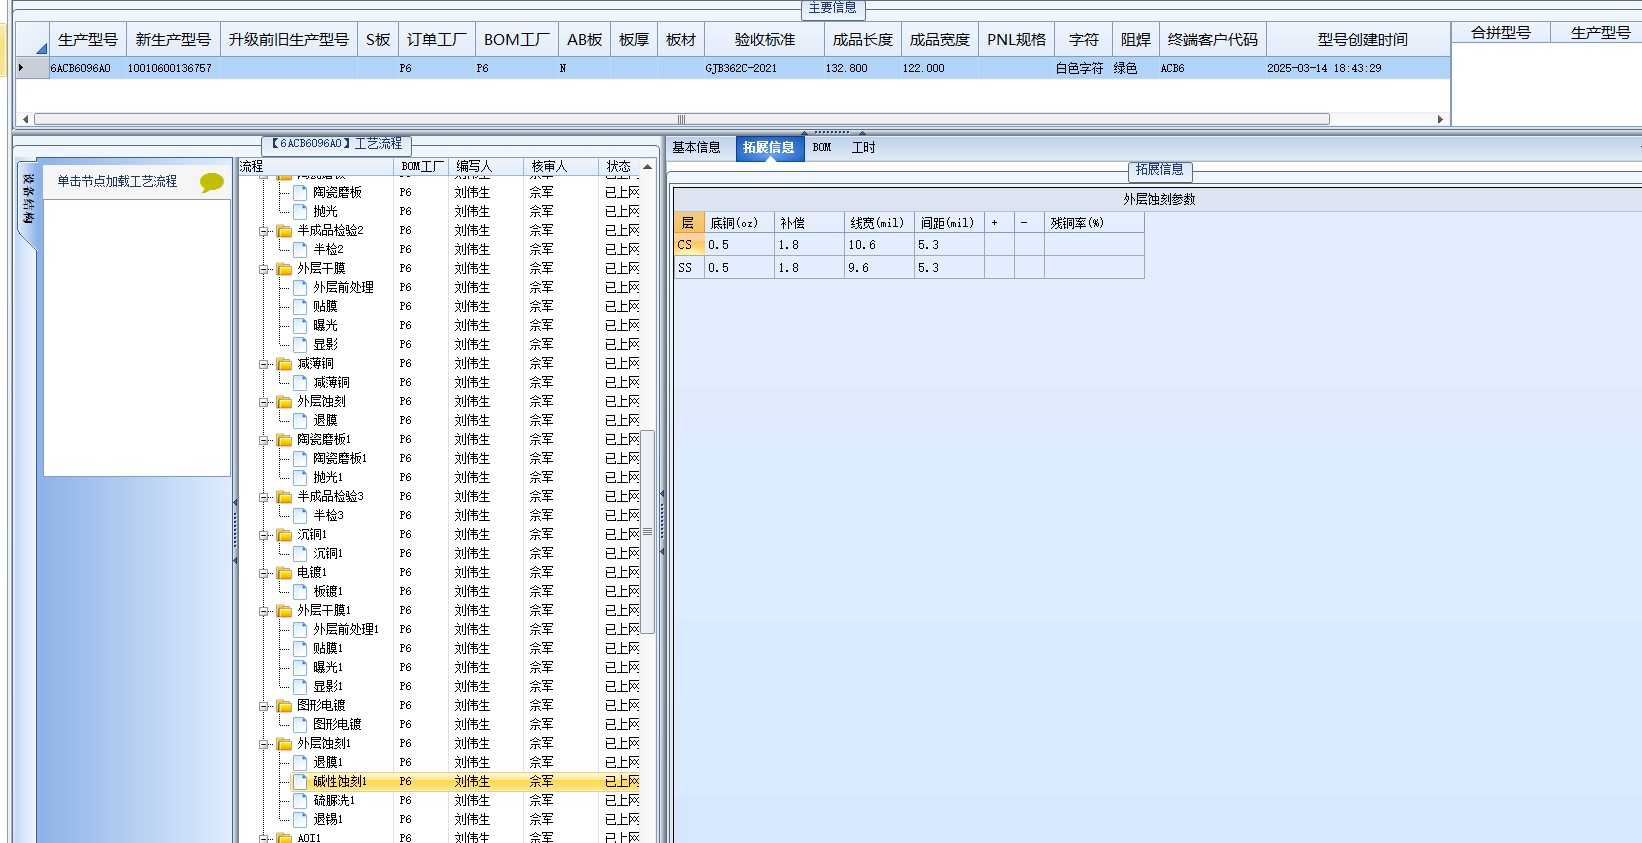Click folder icon of 半成品检验2 node
The width and height of the screenshot is (1642, 843).
284,230
